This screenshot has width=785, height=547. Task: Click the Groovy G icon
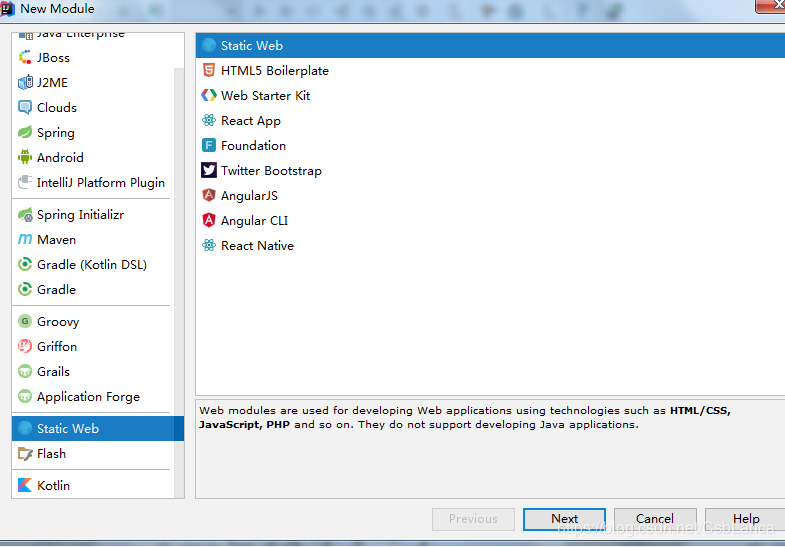pos(25,321)
